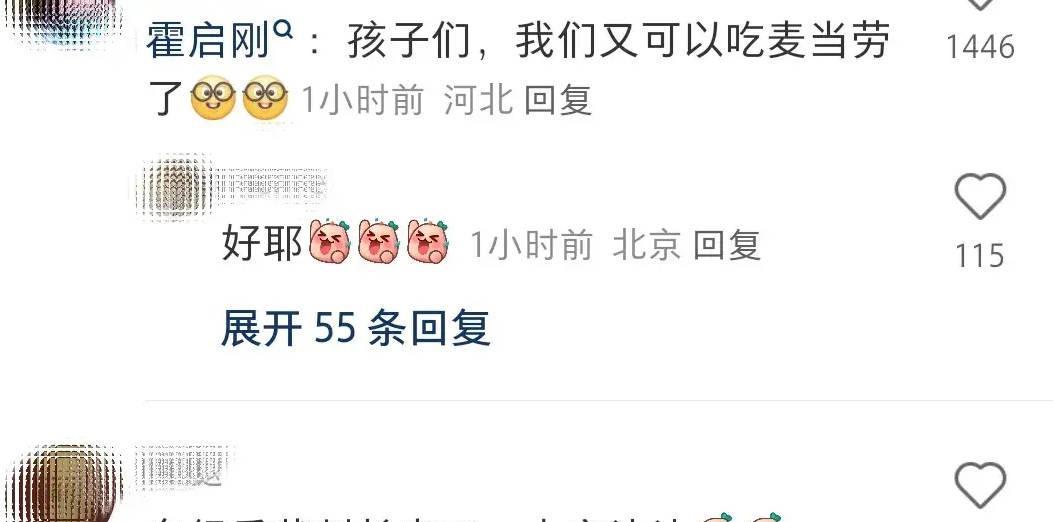Open the avatar of the 好耶 replier
This screenshot has width=1053, height=522.
point(177,186)
